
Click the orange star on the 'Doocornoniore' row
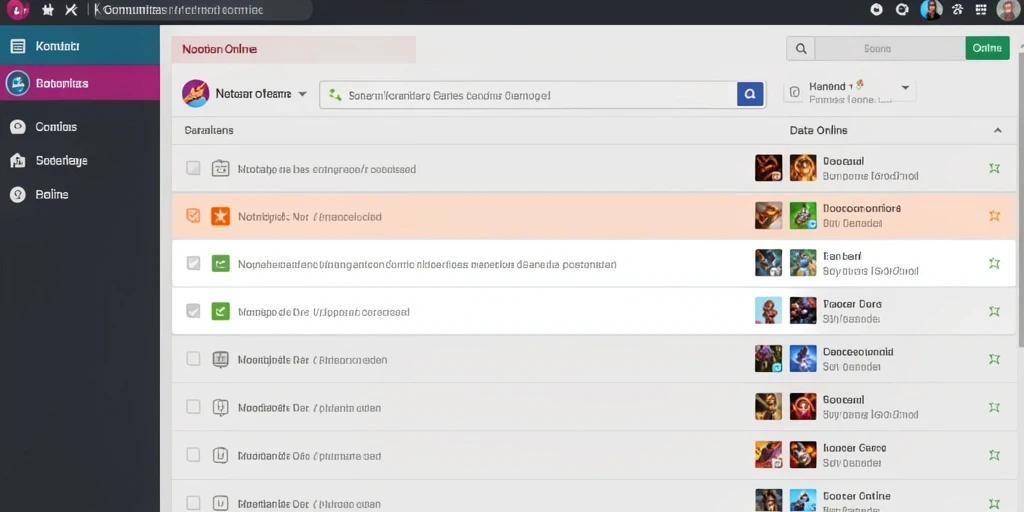point(994,216)
